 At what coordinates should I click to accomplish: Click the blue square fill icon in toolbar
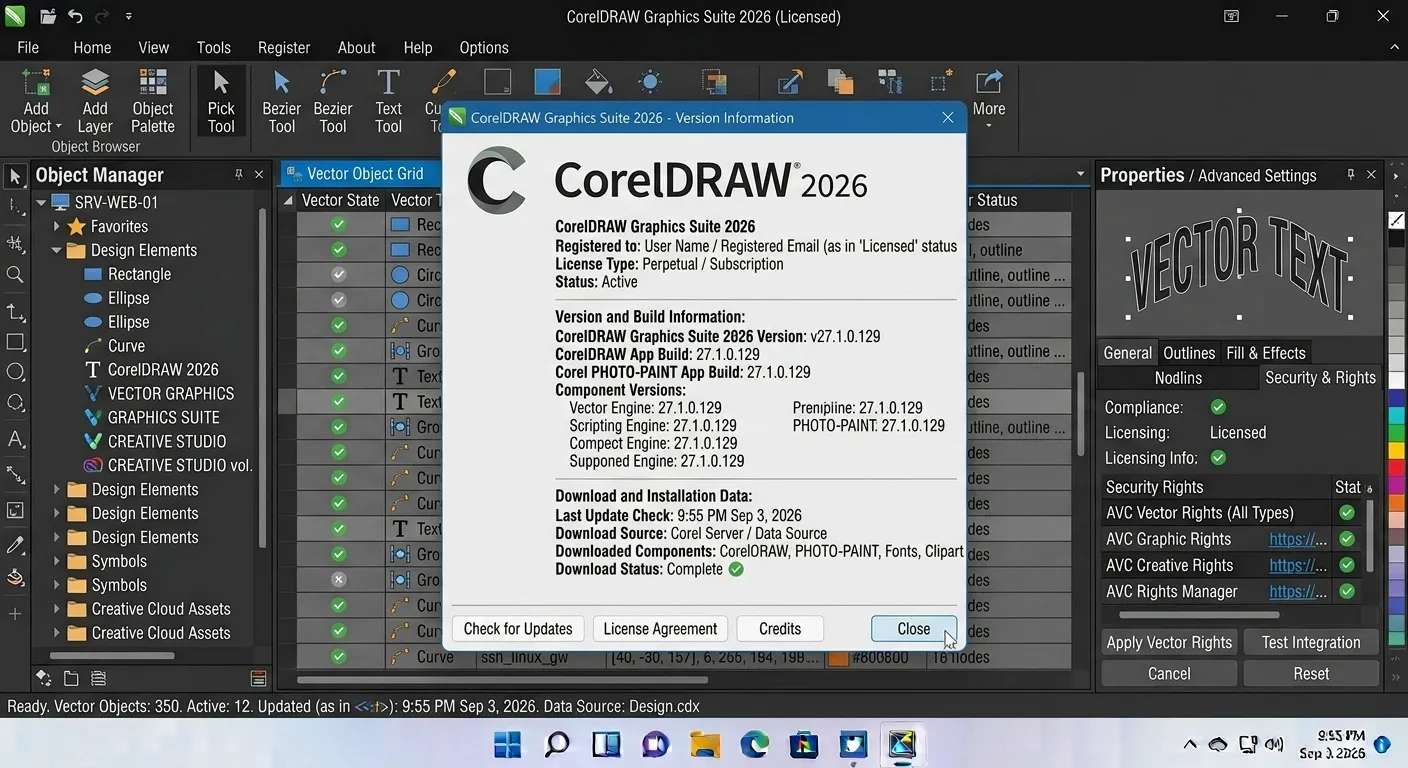[547, 82]
